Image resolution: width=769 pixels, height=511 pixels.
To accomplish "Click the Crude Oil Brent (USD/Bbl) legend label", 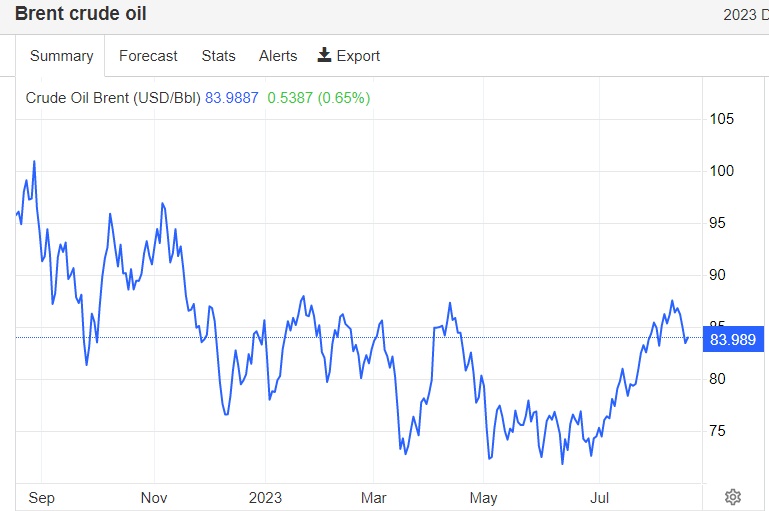I will 113,98.
